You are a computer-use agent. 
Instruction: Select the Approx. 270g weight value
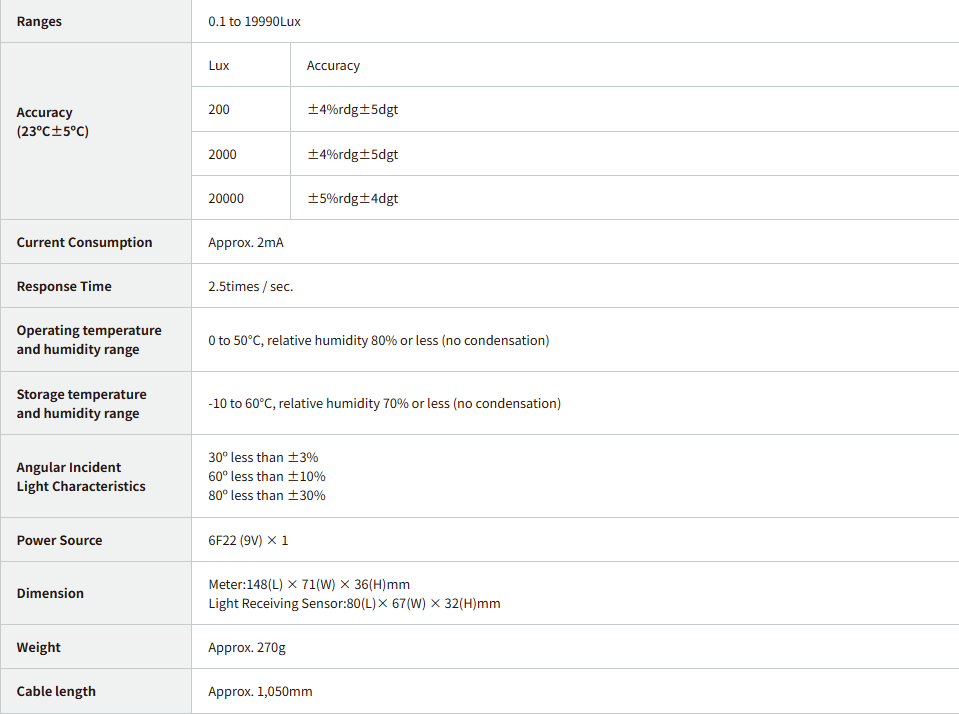point(247,647)
